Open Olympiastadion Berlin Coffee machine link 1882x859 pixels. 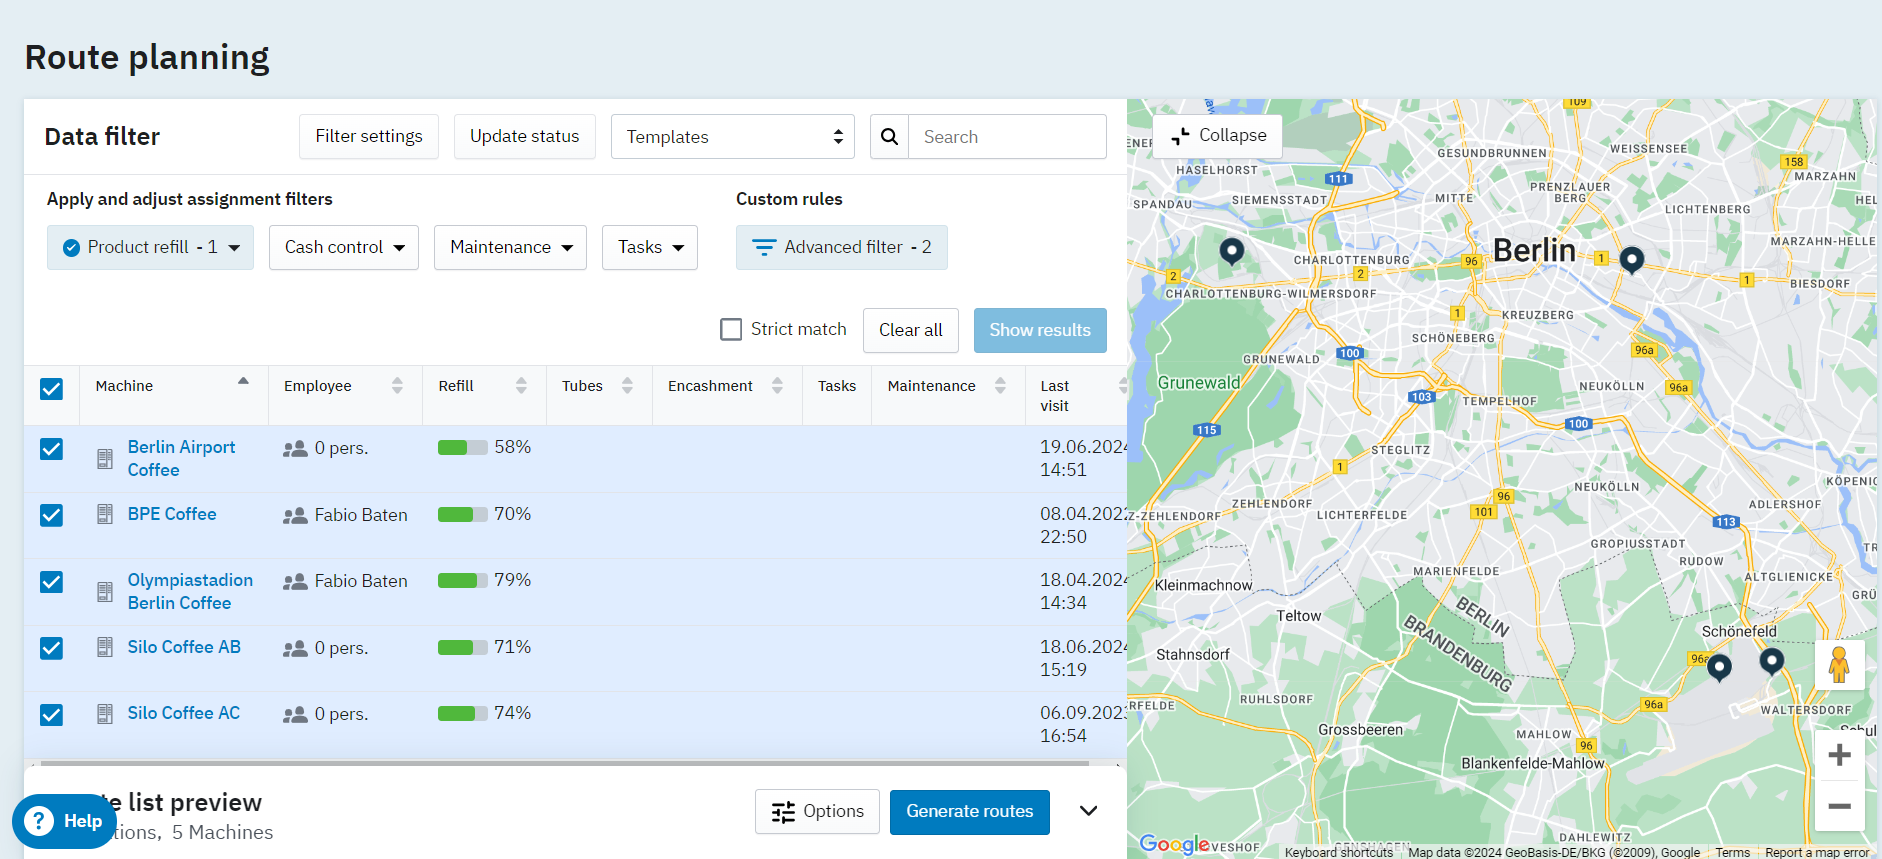point(190,591)
